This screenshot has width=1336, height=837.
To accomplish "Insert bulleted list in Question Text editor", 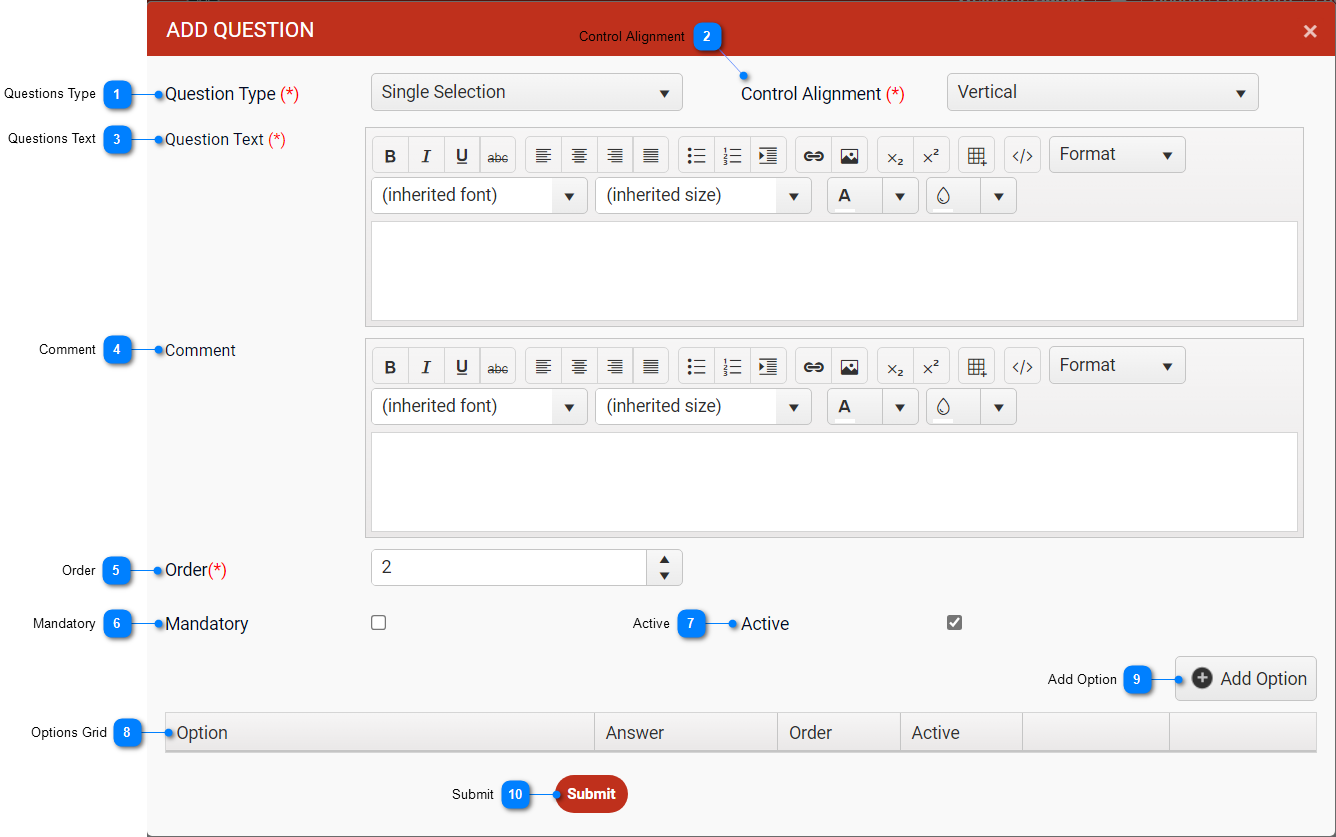I will [x=697, y=155].
